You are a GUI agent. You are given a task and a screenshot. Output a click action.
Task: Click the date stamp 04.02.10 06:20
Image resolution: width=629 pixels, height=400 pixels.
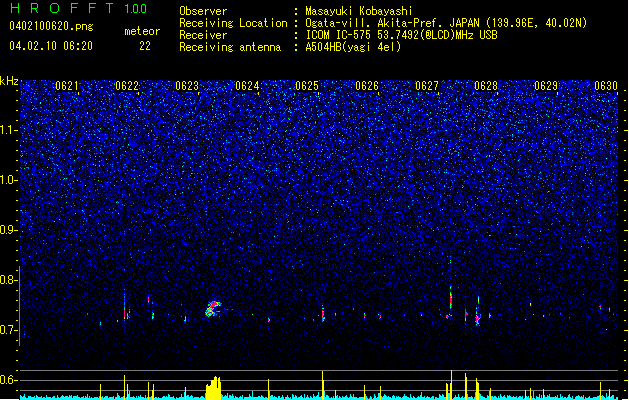tap(51, 46)
